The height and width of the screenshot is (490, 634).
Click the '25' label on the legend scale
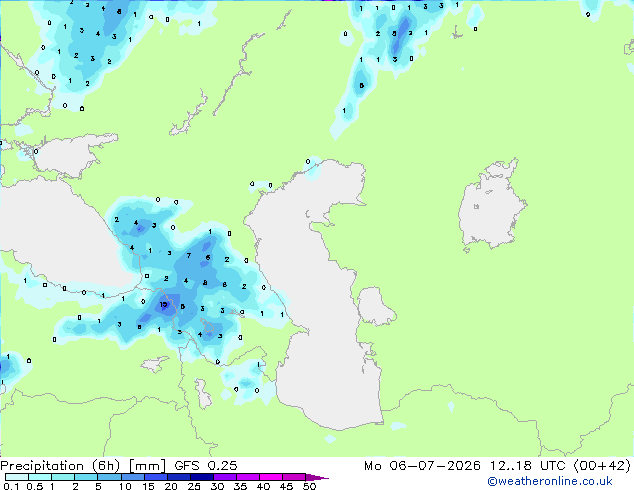(x=194, y=486)
